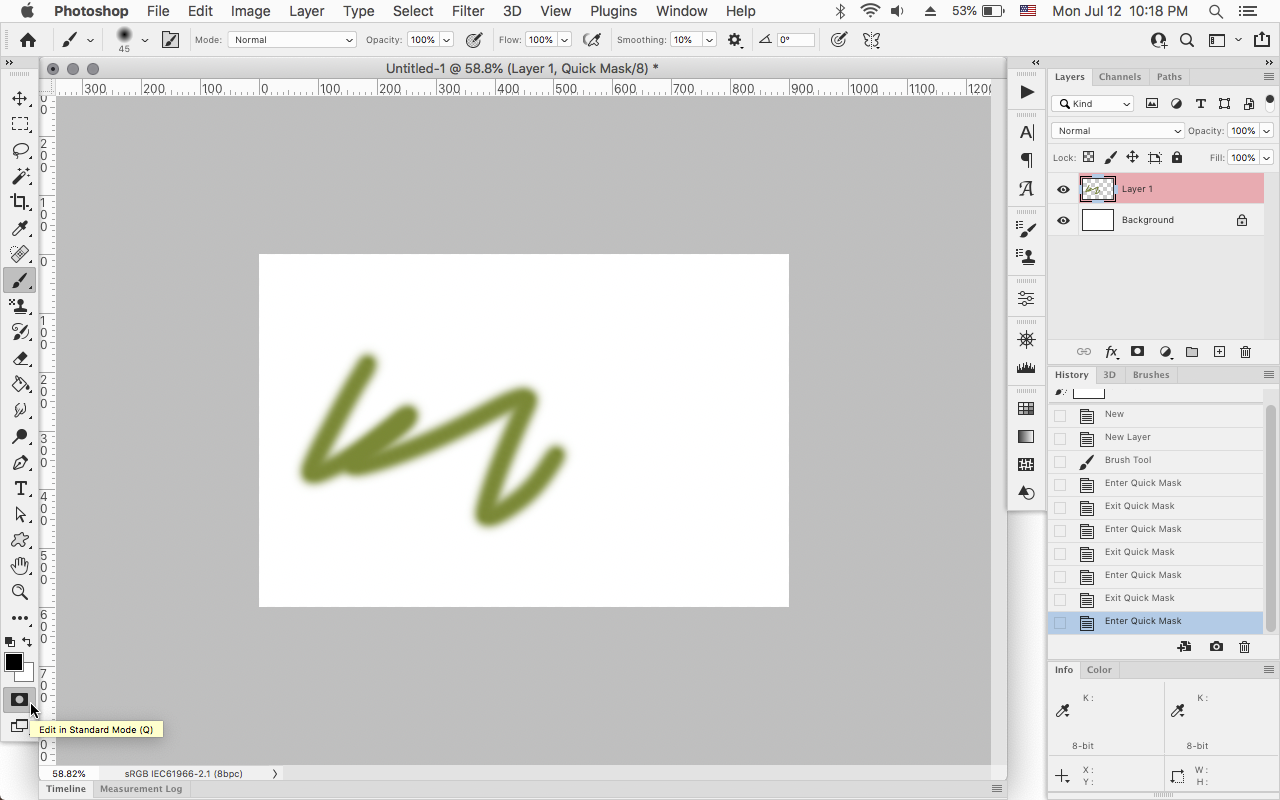Add a layer style with the fx button

1111,351
